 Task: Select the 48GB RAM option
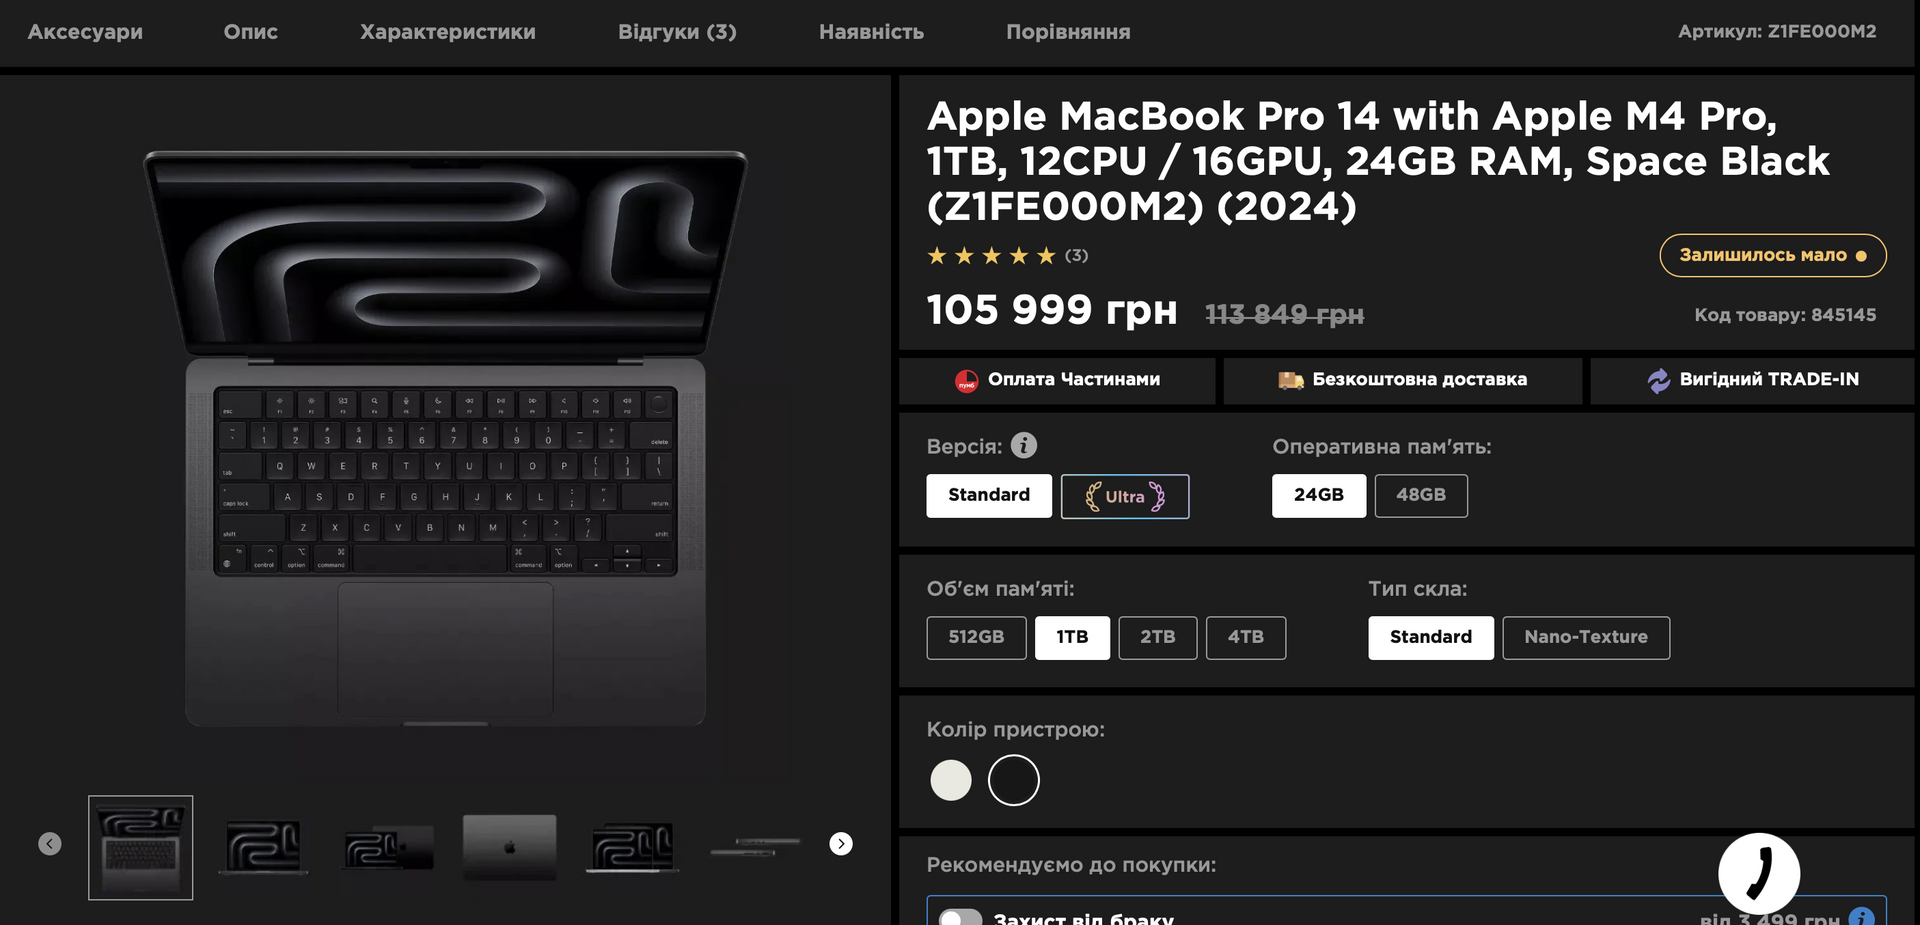[x=1421, y=495]
